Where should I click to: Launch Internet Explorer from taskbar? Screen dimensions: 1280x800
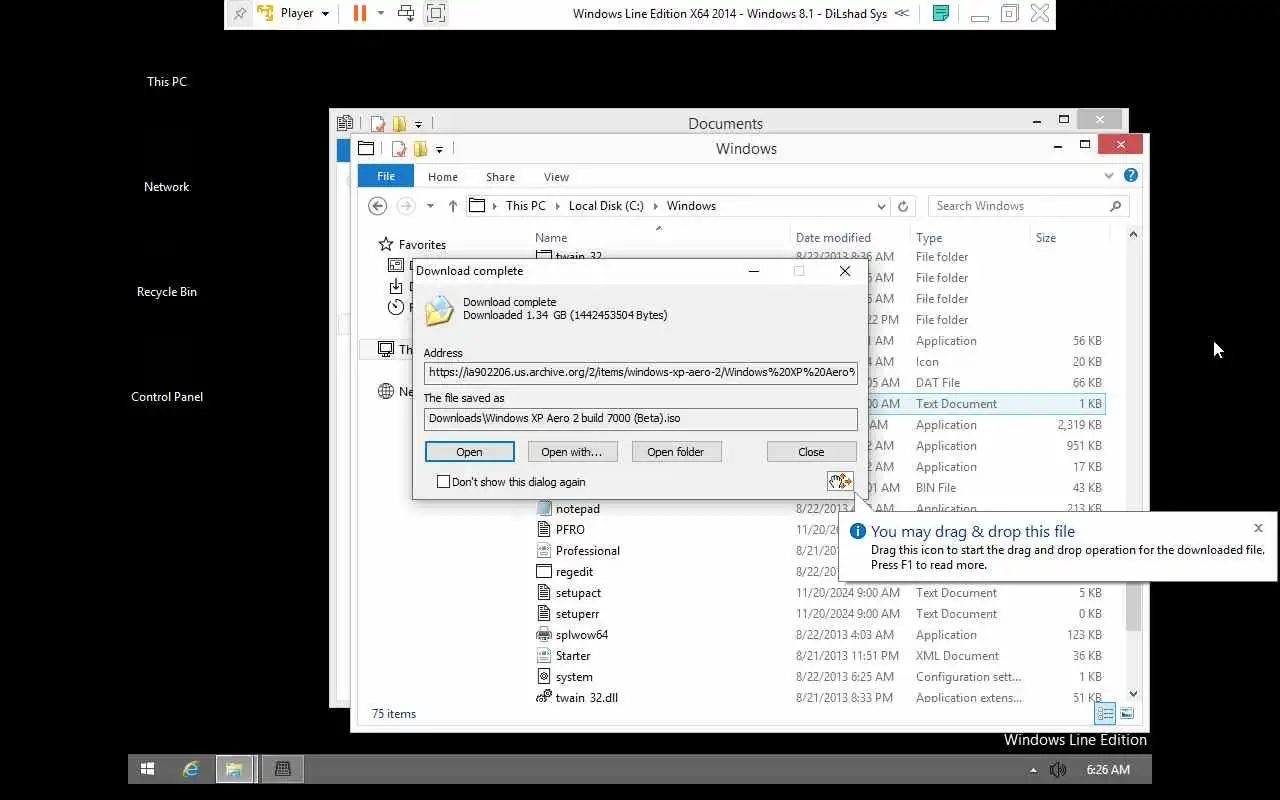tap(191, 769)
